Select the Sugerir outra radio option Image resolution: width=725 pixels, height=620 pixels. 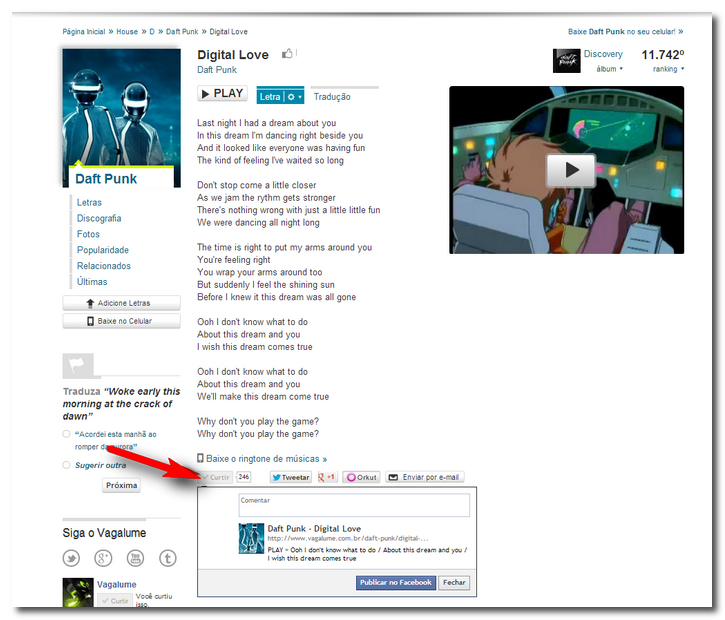tap(66, 465)
